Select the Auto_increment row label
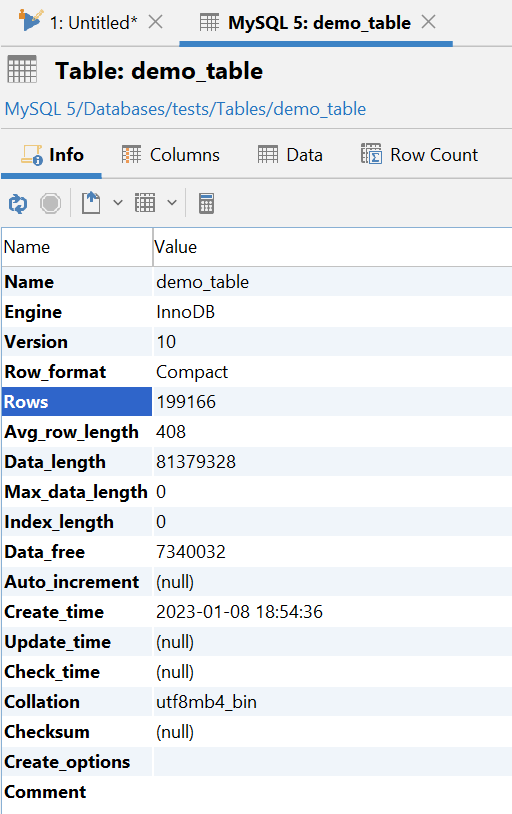Screen dimensions: 512x814 72,582
